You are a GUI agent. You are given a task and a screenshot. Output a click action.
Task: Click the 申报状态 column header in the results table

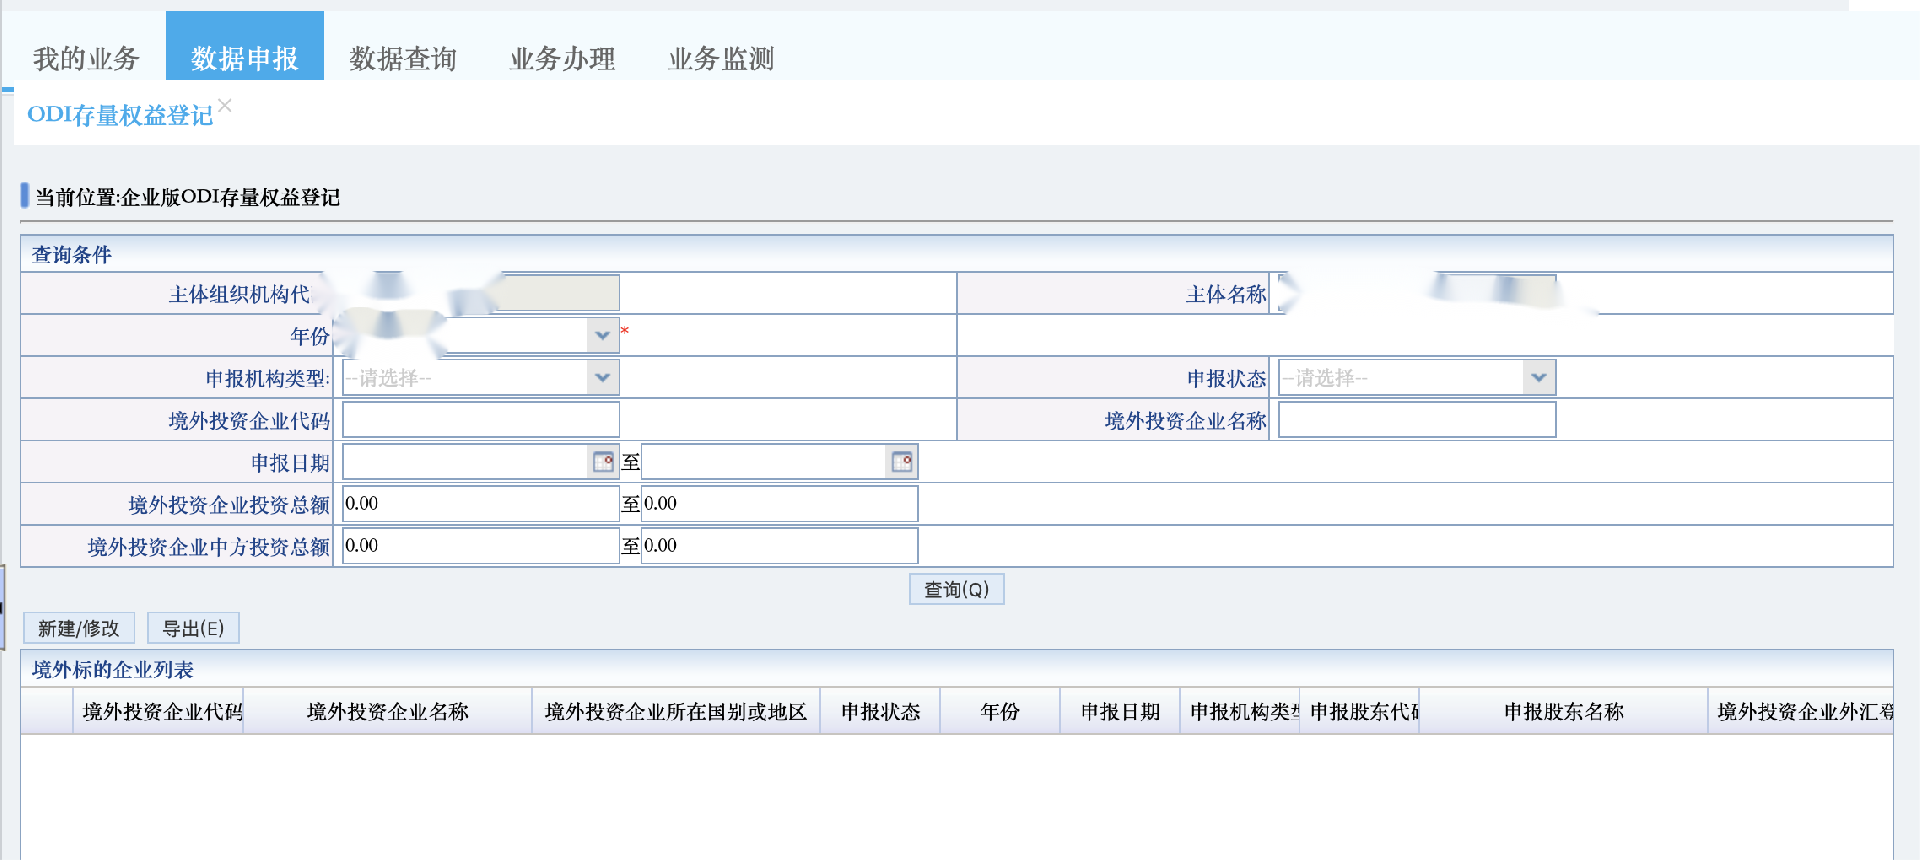click(880, 711)
